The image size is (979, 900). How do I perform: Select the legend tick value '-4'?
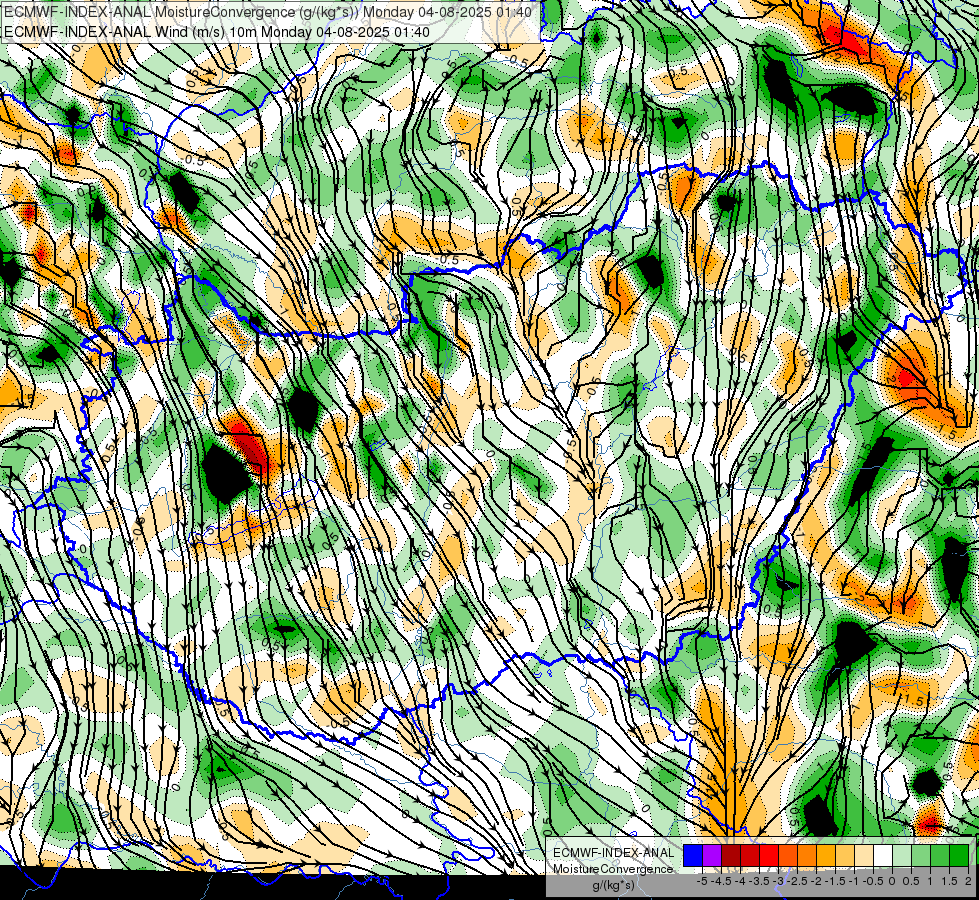coord(740,881)
